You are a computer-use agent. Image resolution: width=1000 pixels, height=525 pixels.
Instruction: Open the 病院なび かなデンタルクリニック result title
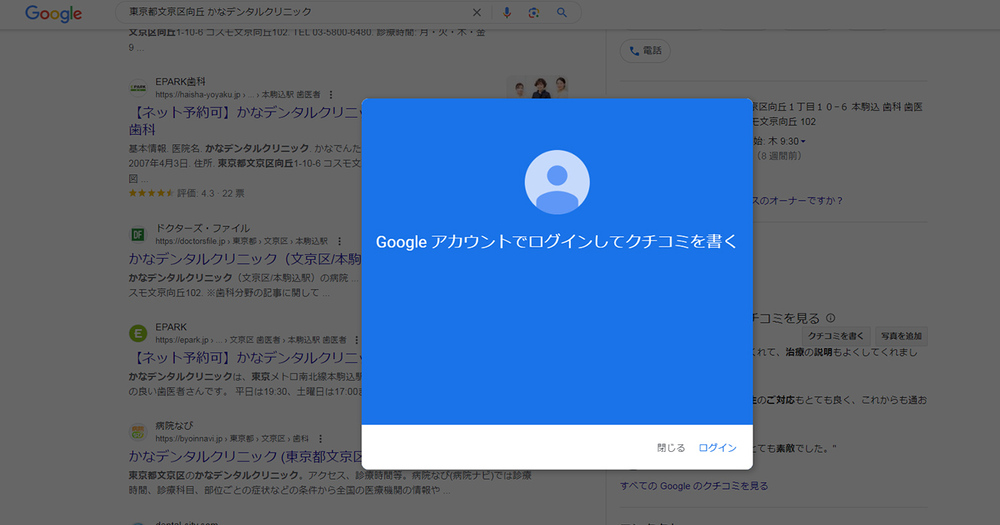(245, 455)
